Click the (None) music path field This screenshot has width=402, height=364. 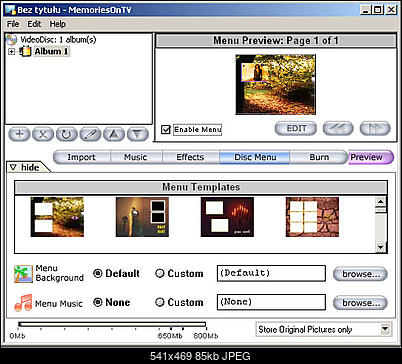[271, 302]
